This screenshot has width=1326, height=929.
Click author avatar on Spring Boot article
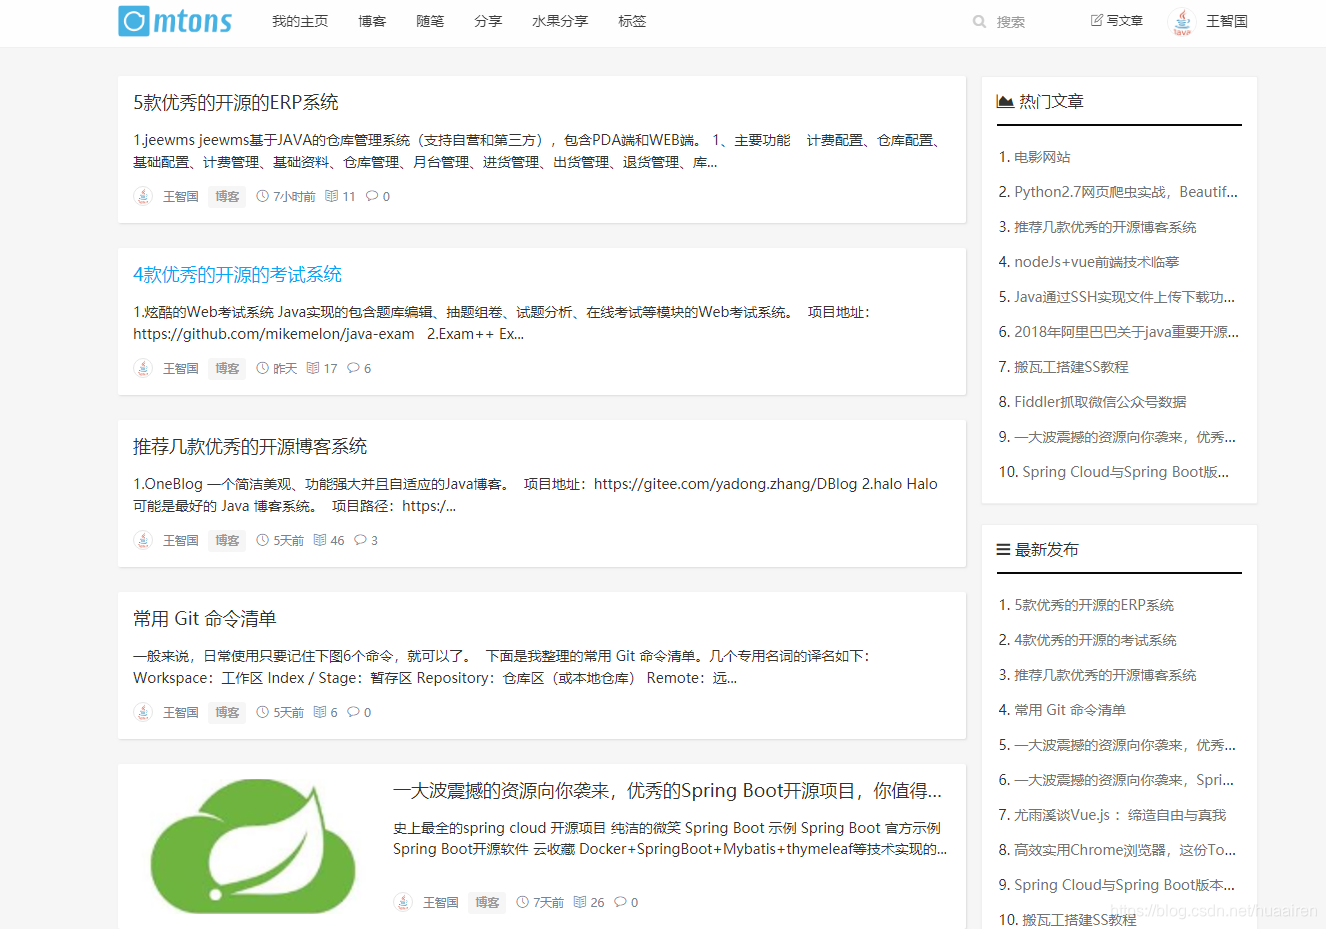(x=403, y=901)
